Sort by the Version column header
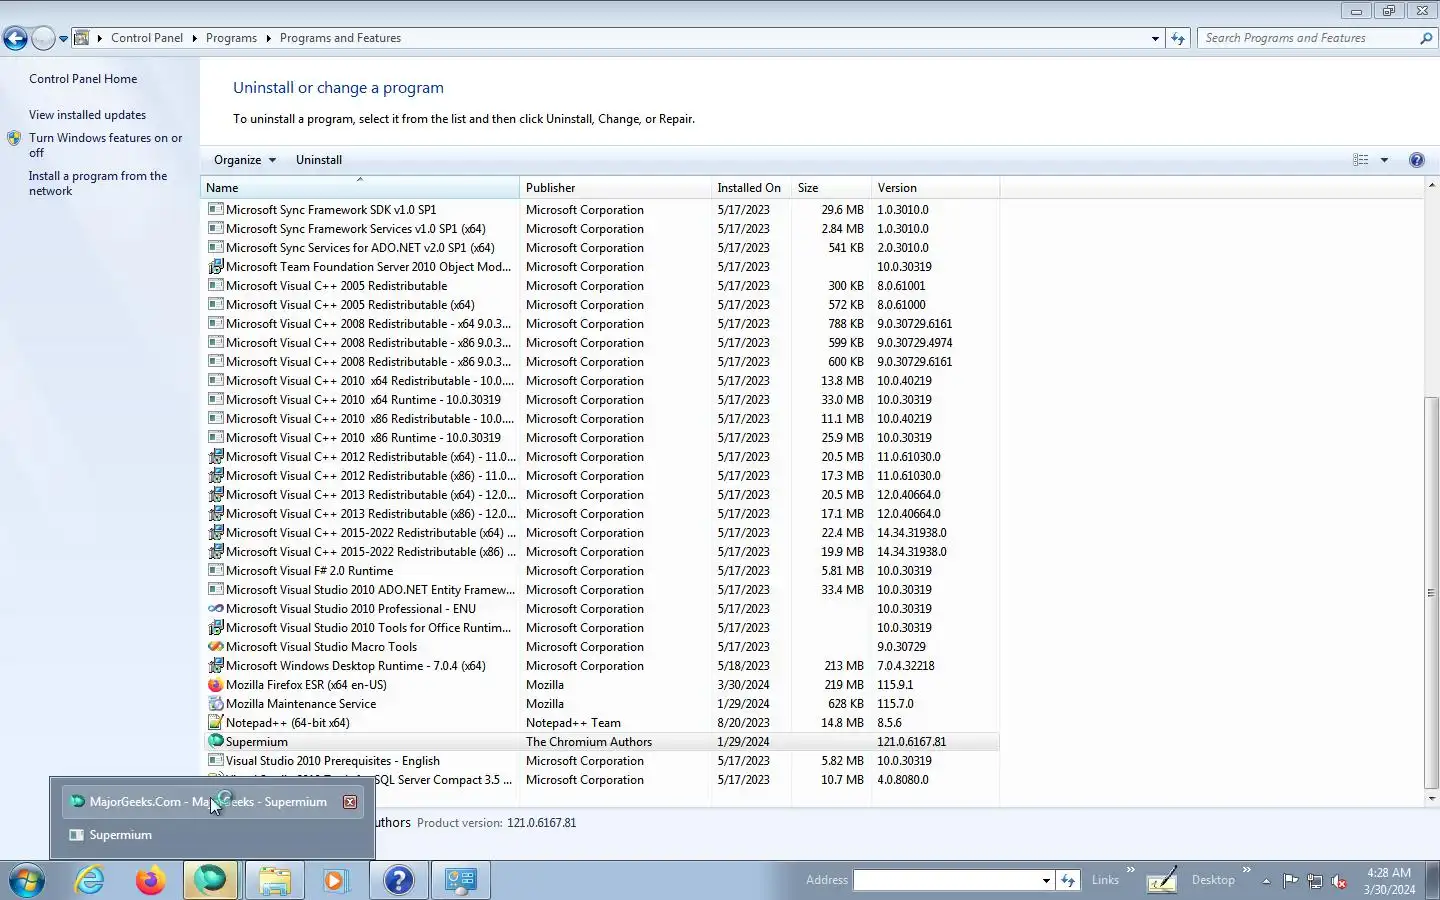Viewport: 1440px width, 900px height. click(935, 188)
